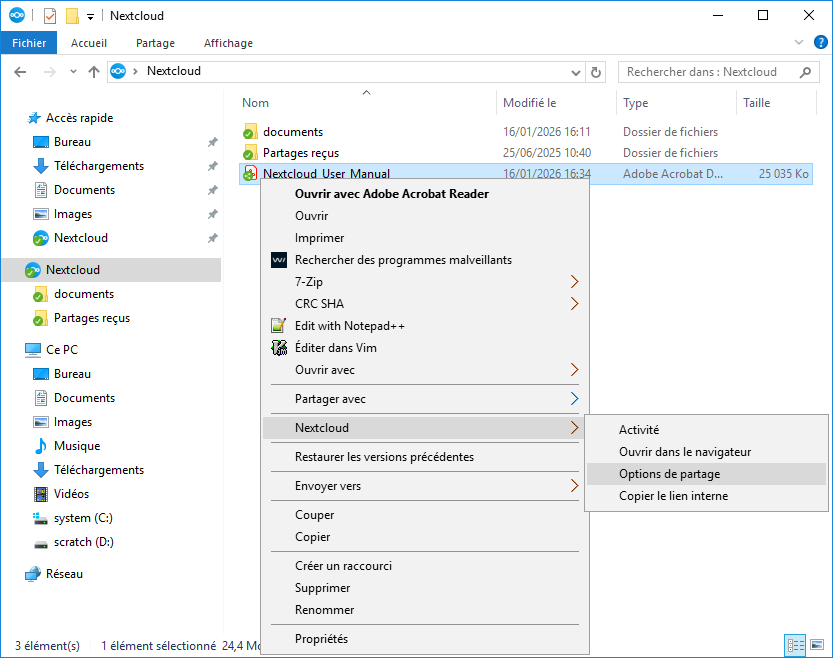
Task: Expand the 7-Zip submenu
Action: tap(574, 282)
